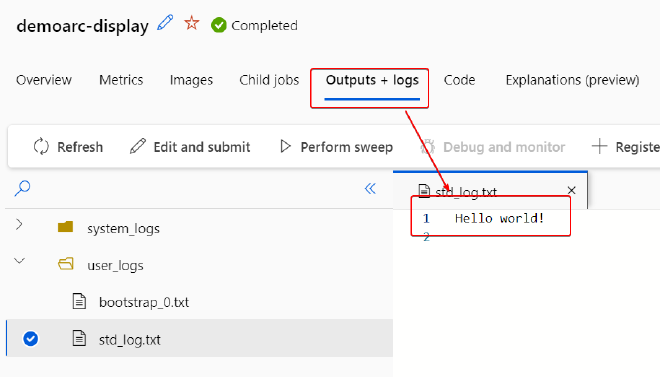Select the system_logs folder name
Image resolution: width=660 pixels, height=377 pixels.
coord(123,228)
